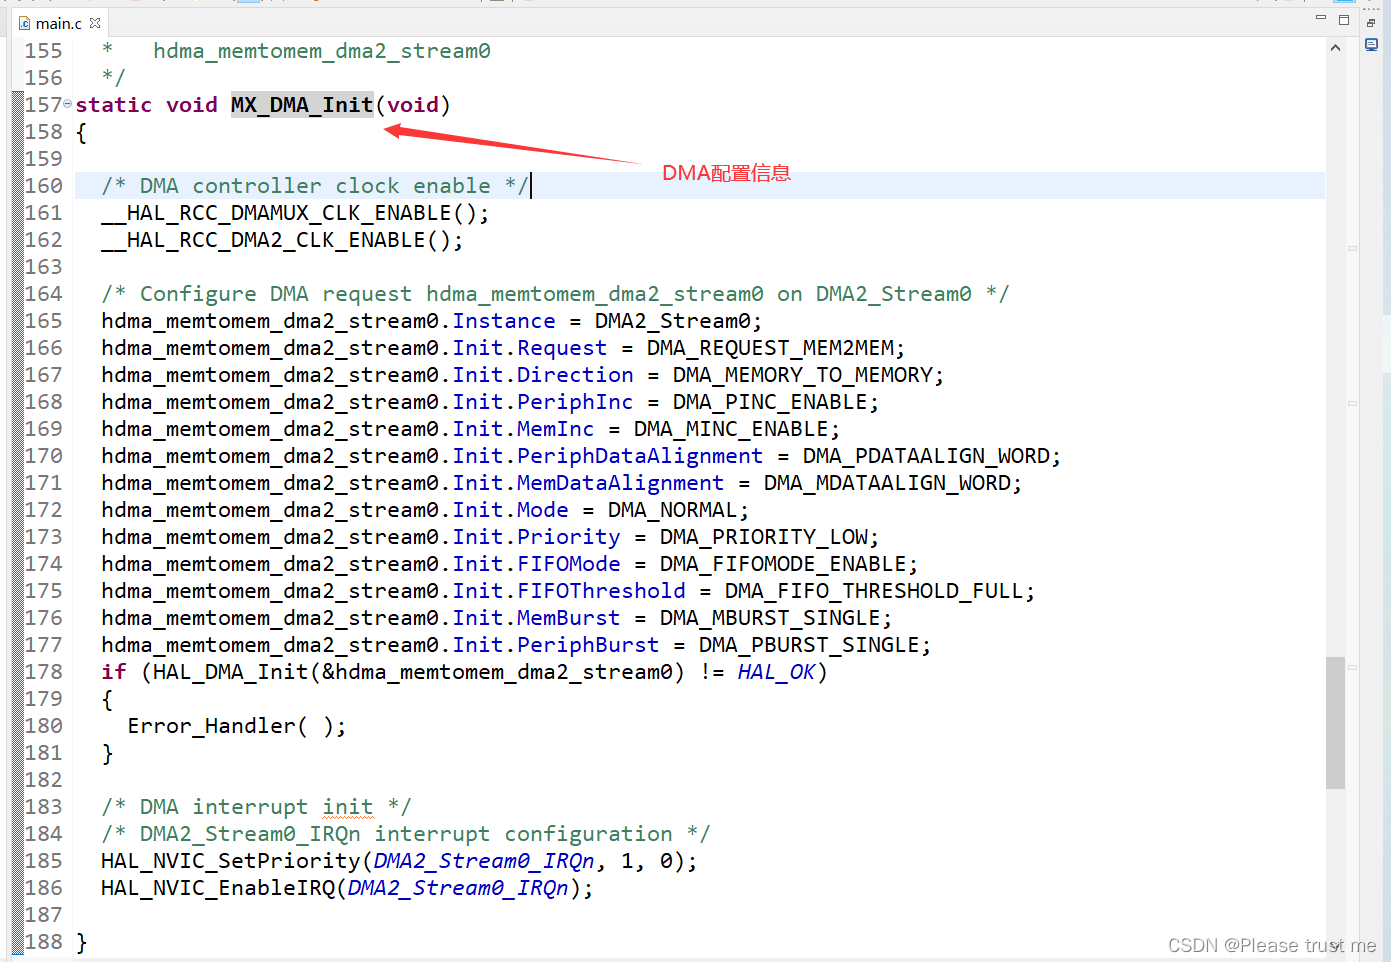Collapse the MX_DMA_Init function fold marker
Image resolution: width=1391 pixels, height=962 pixels.
coord(67,103)
